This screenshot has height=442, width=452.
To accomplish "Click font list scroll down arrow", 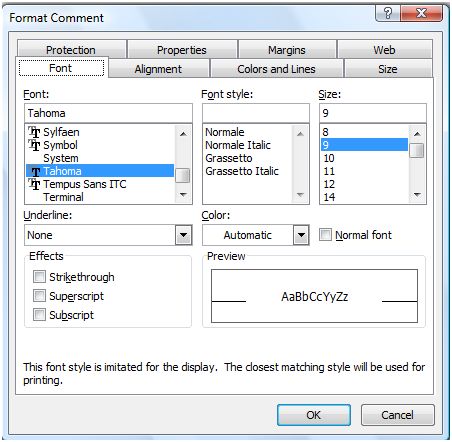I will [x=183, y=195].
